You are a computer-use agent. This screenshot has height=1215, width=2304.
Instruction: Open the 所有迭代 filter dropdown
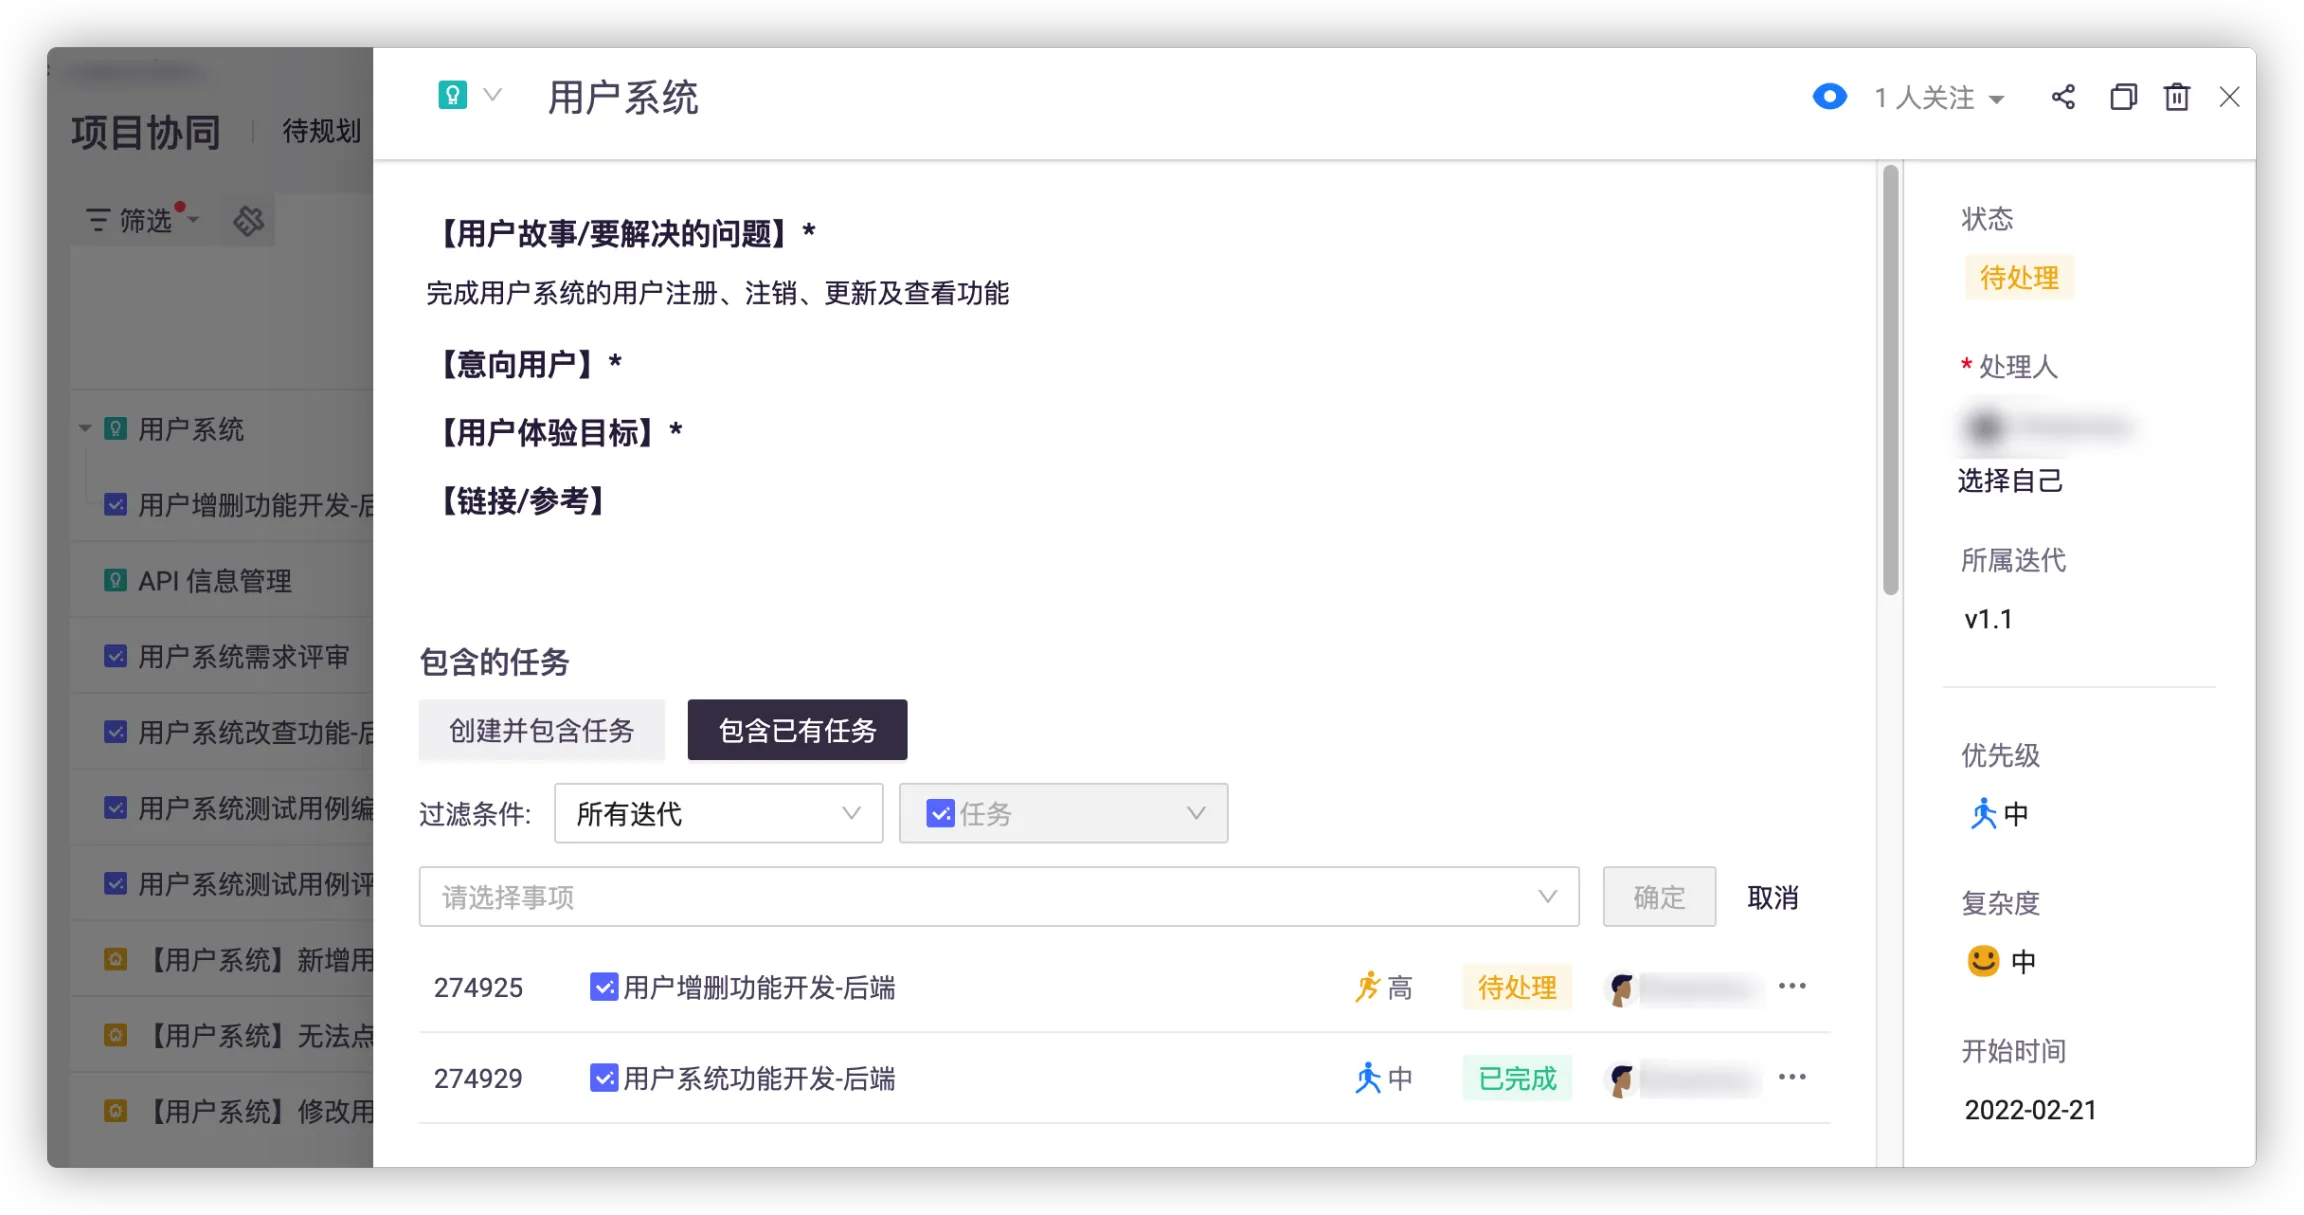(718, 814)
